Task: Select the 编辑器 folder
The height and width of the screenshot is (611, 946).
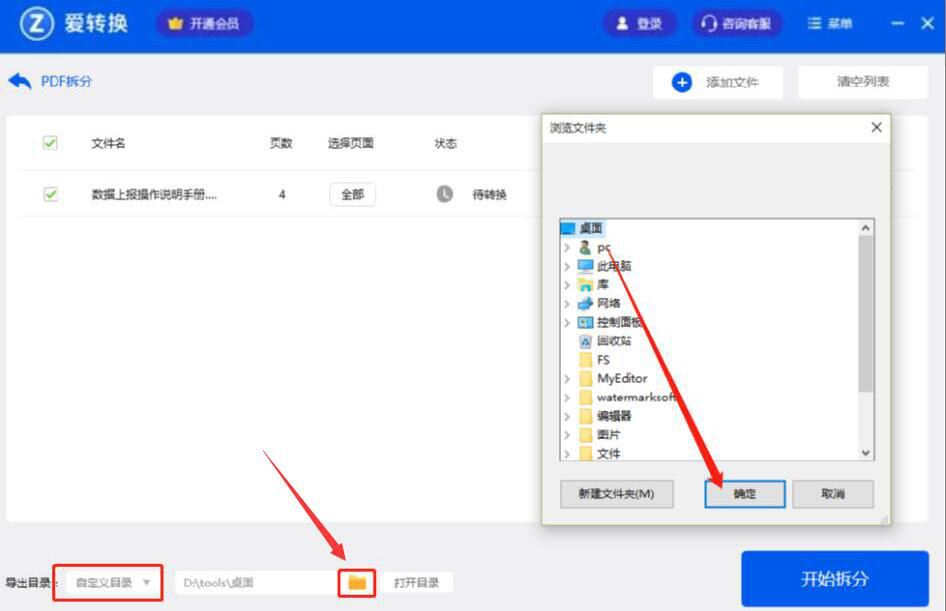Action: point(605,416)
